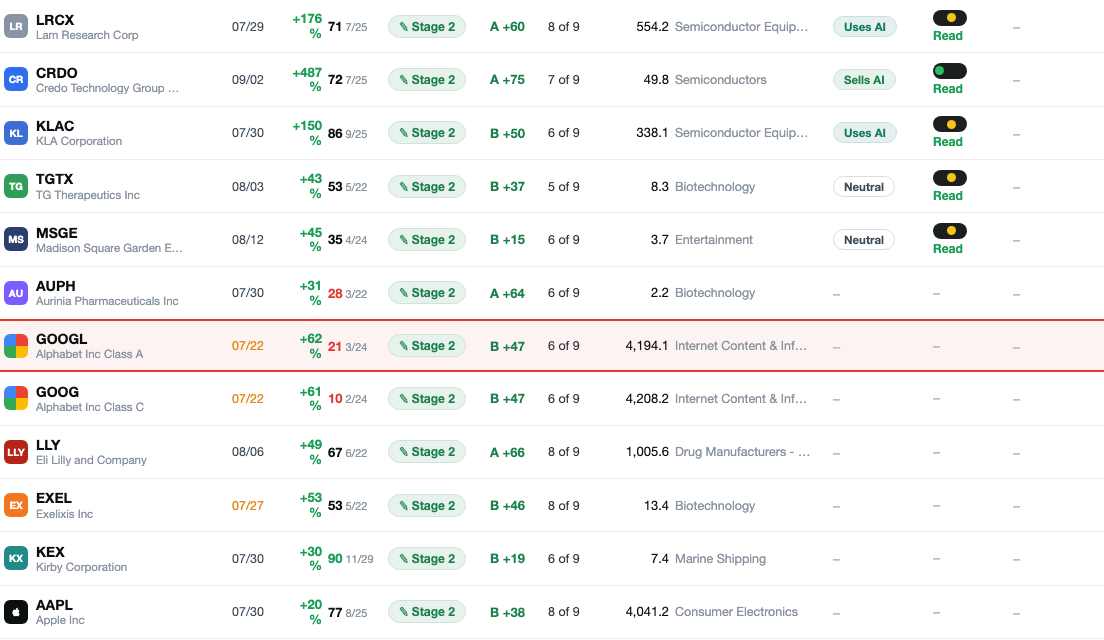Open the LLY red logo icon
Viewport: 1104px width, 640px height.
pos(15,452)
